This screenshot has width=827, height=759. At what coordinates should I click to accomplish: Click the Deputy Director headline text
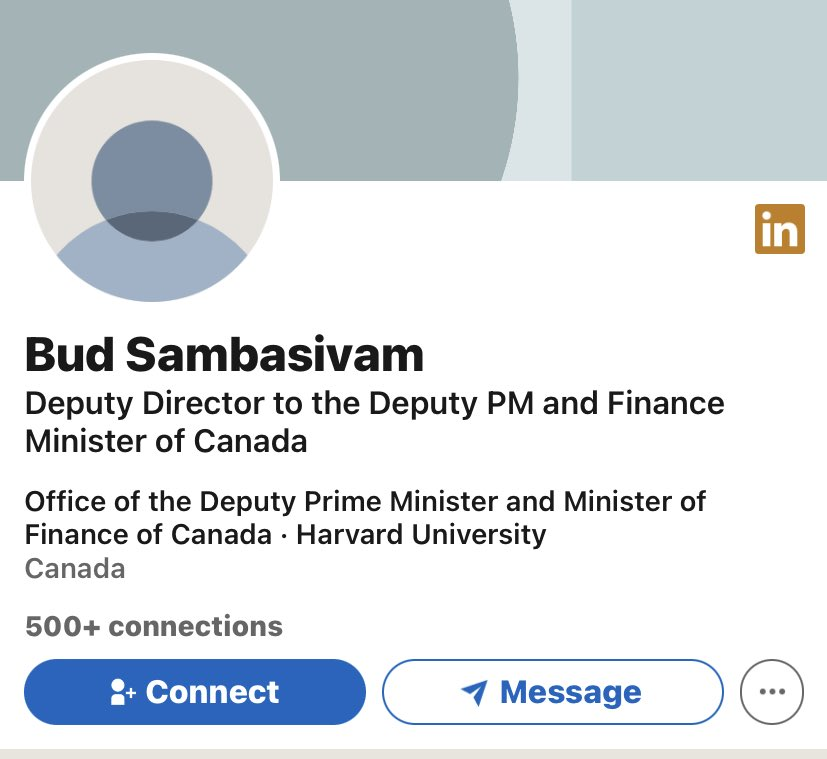pyautogui.click(x=374, y=404)
